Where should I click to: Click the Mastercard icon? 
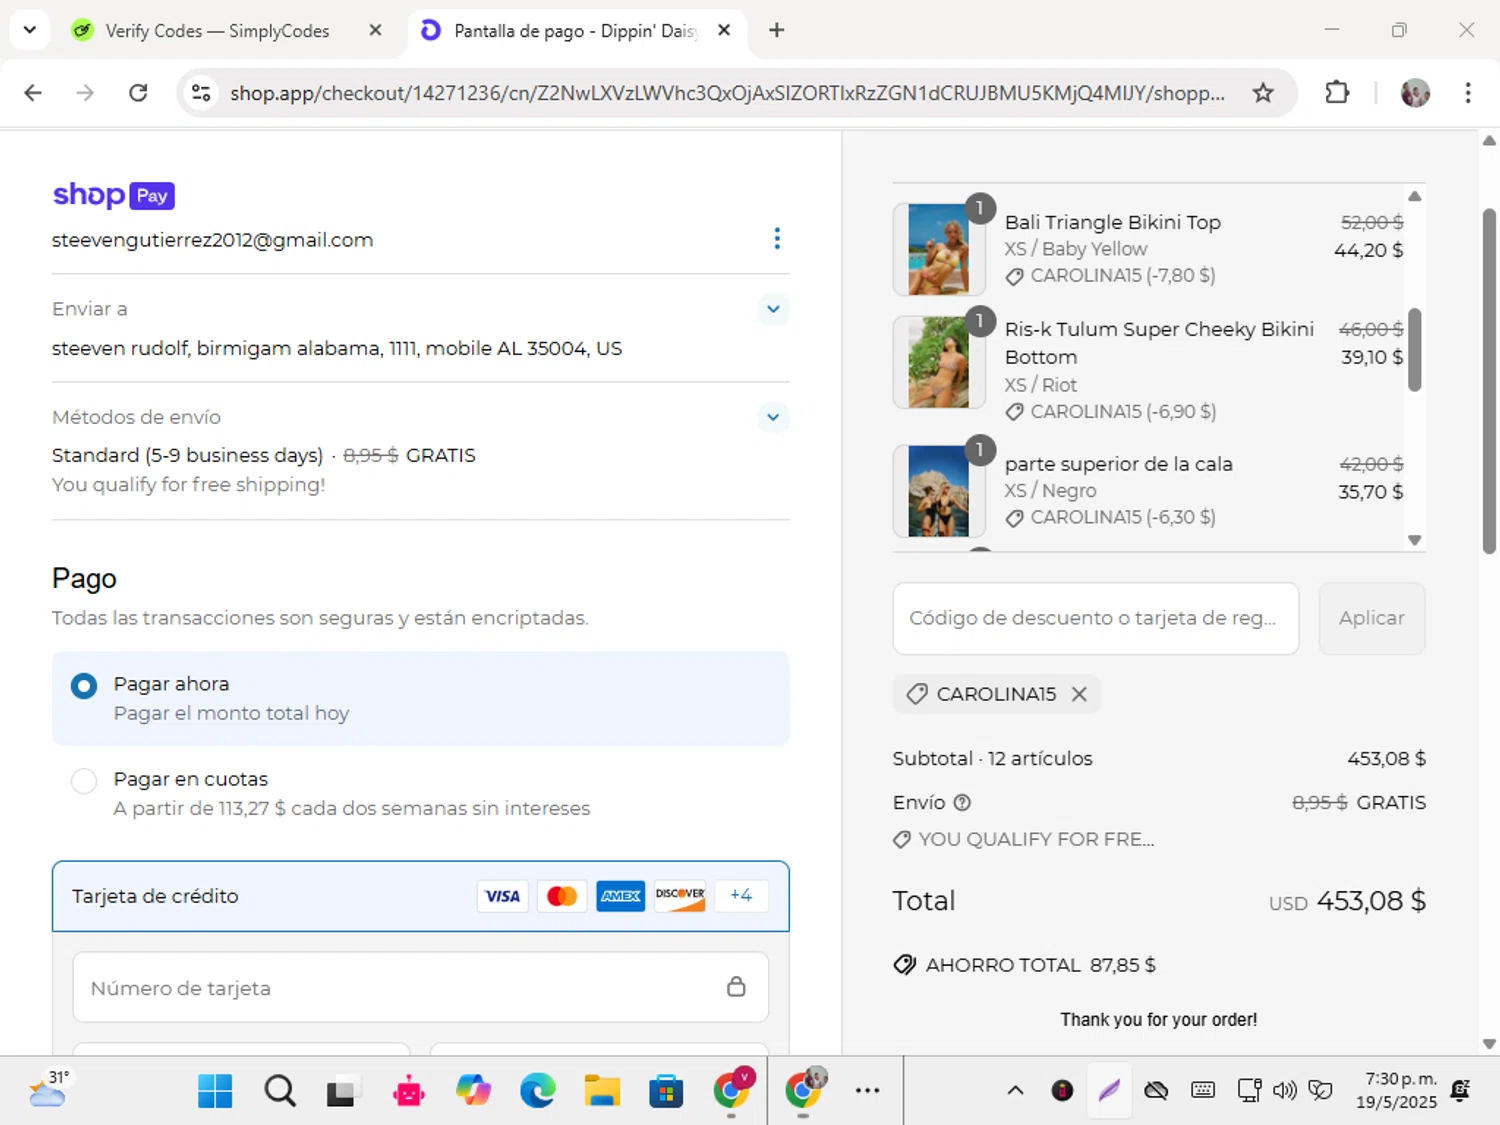point(562,896)
